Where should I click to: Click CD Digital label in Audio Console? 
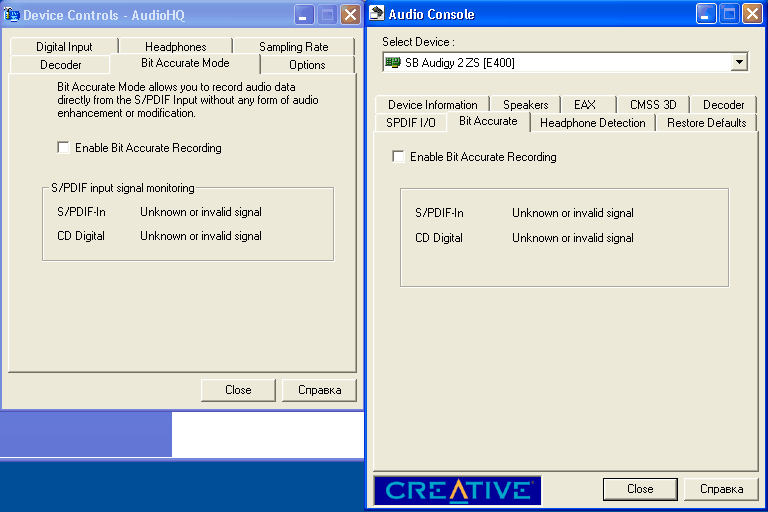tap(439, 238)
